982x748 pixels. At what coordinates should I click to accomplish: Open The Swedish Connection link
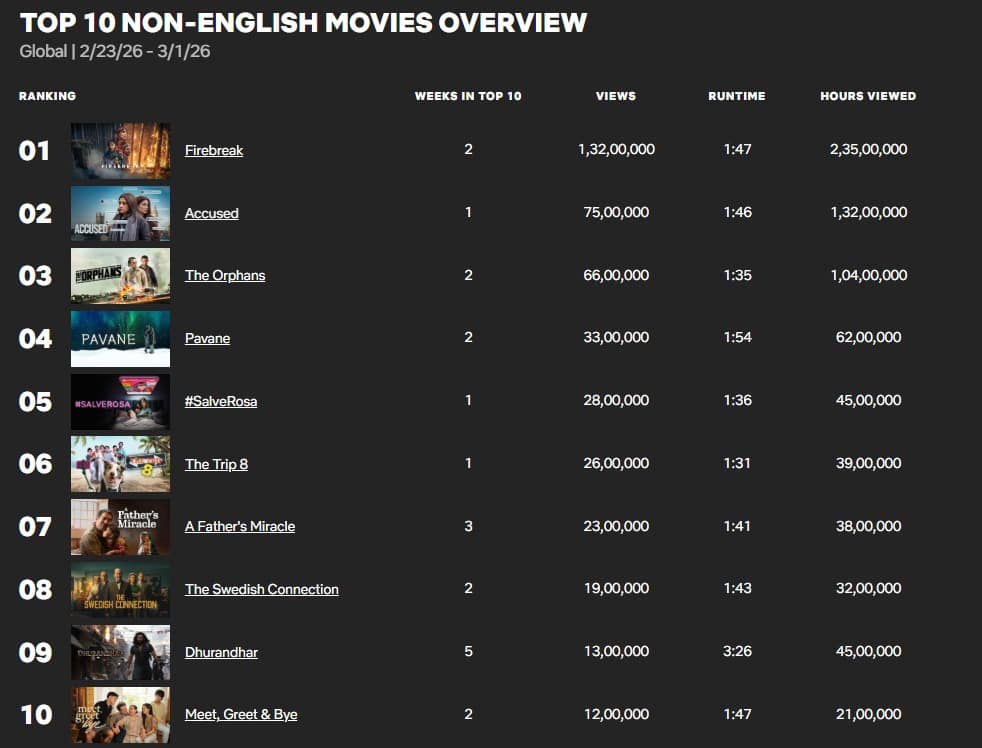click(x=261, y=589)
